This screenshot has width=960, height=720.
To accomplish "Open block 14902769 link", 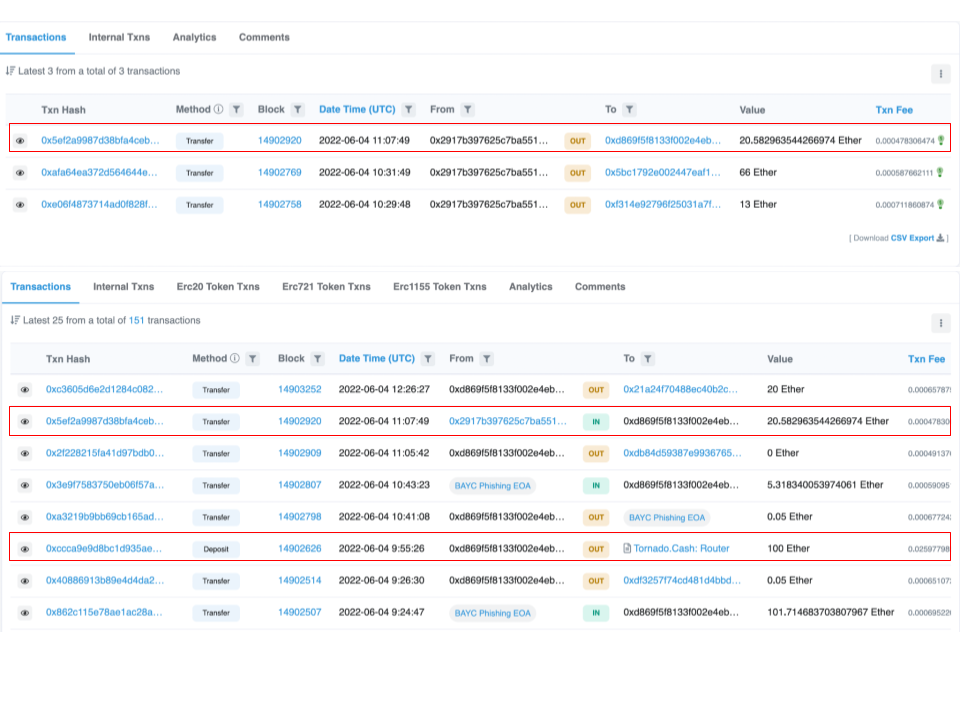I will 280,173.
